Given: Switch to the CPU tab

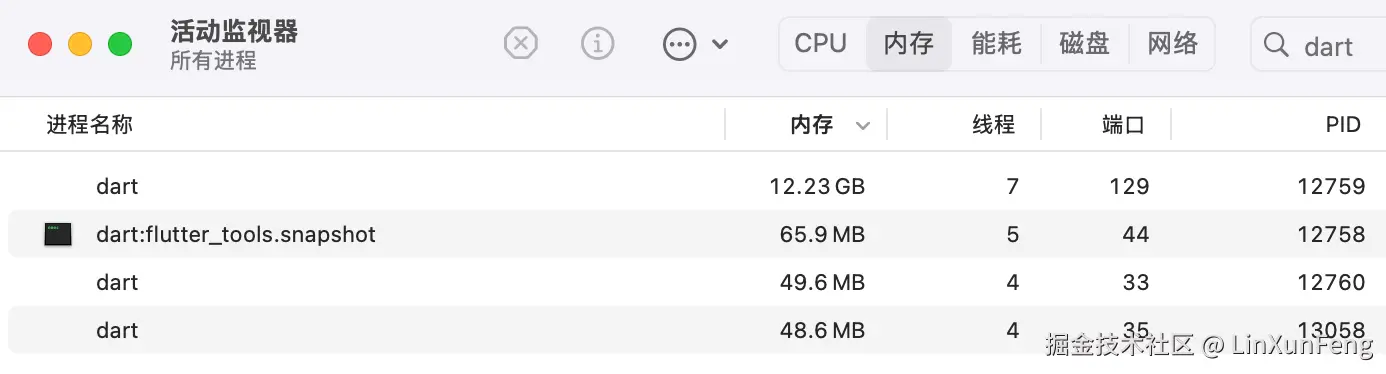Looking at the screenshot, I should pyautogui.click(x=821, y=43).
